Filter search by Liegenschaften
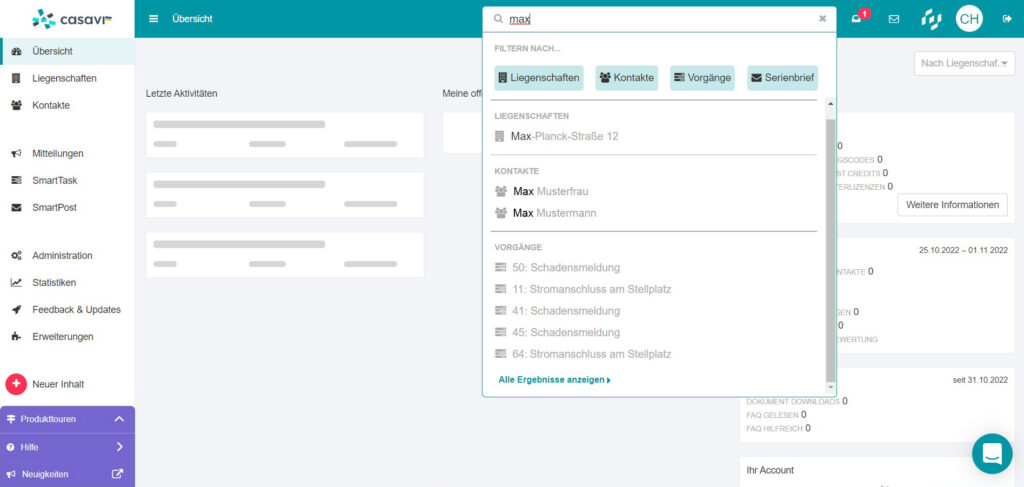 (538, 78)
